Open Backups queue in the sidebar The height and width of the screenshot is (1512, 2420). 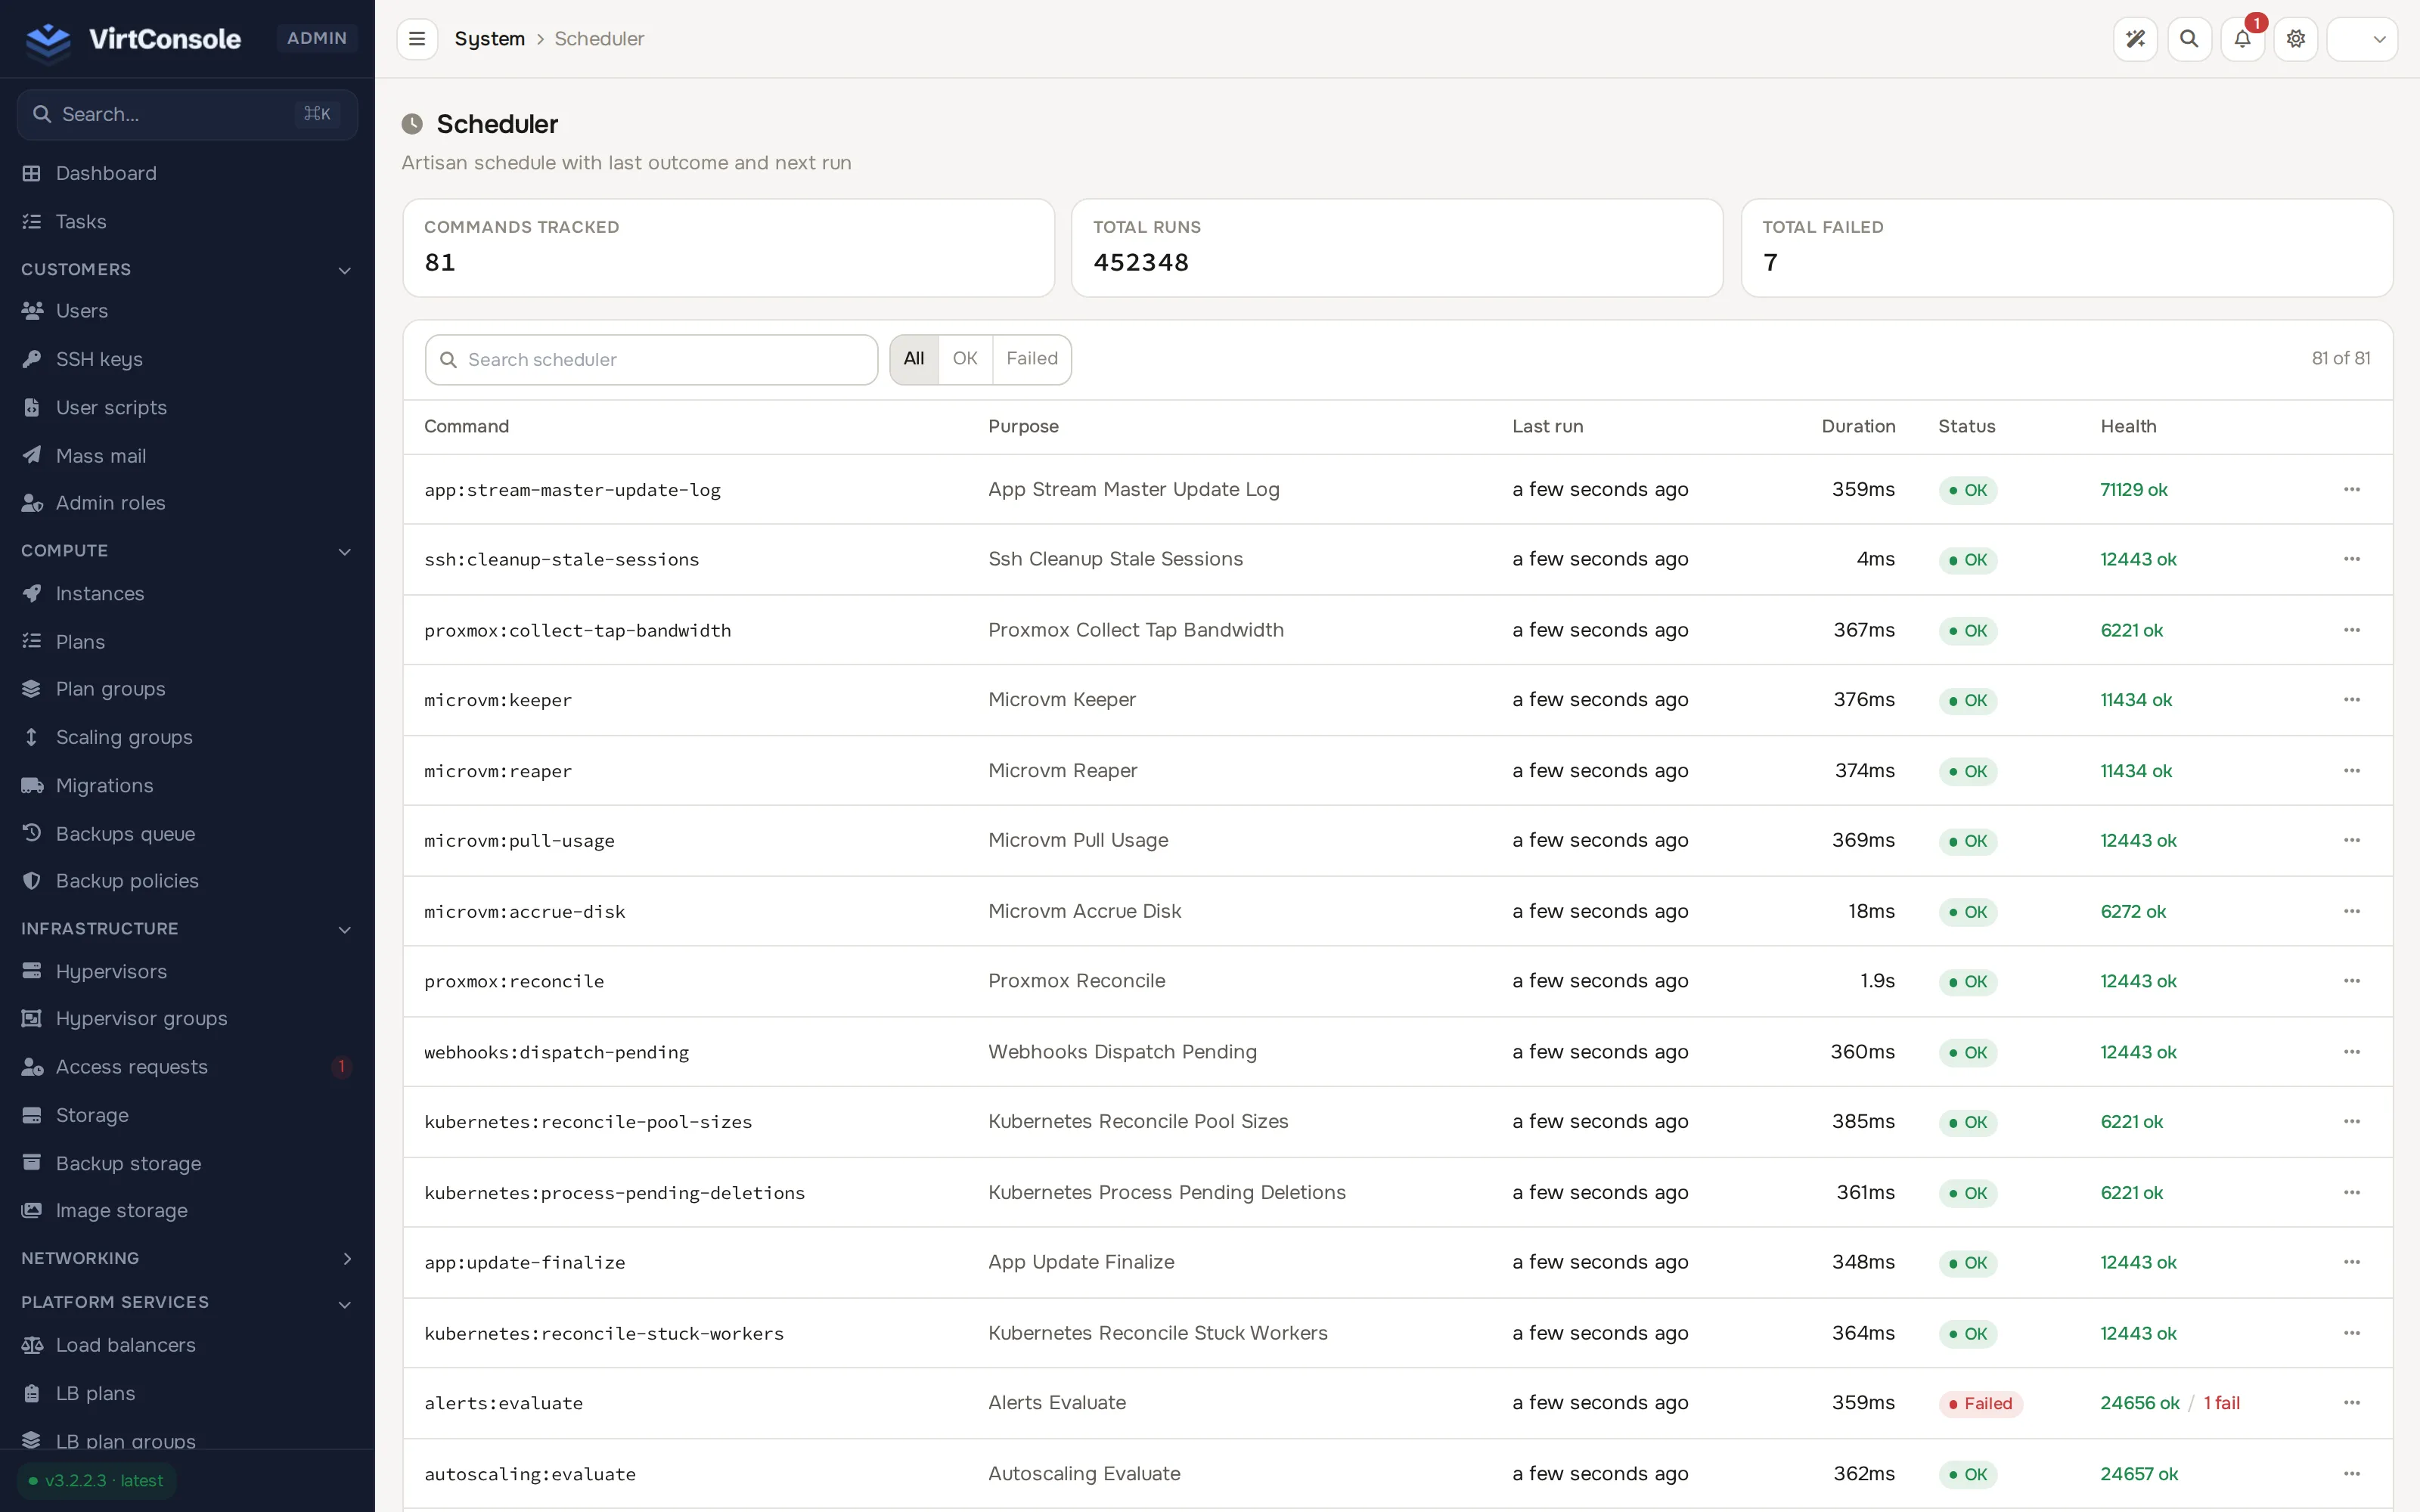click(x=187, y=833)
